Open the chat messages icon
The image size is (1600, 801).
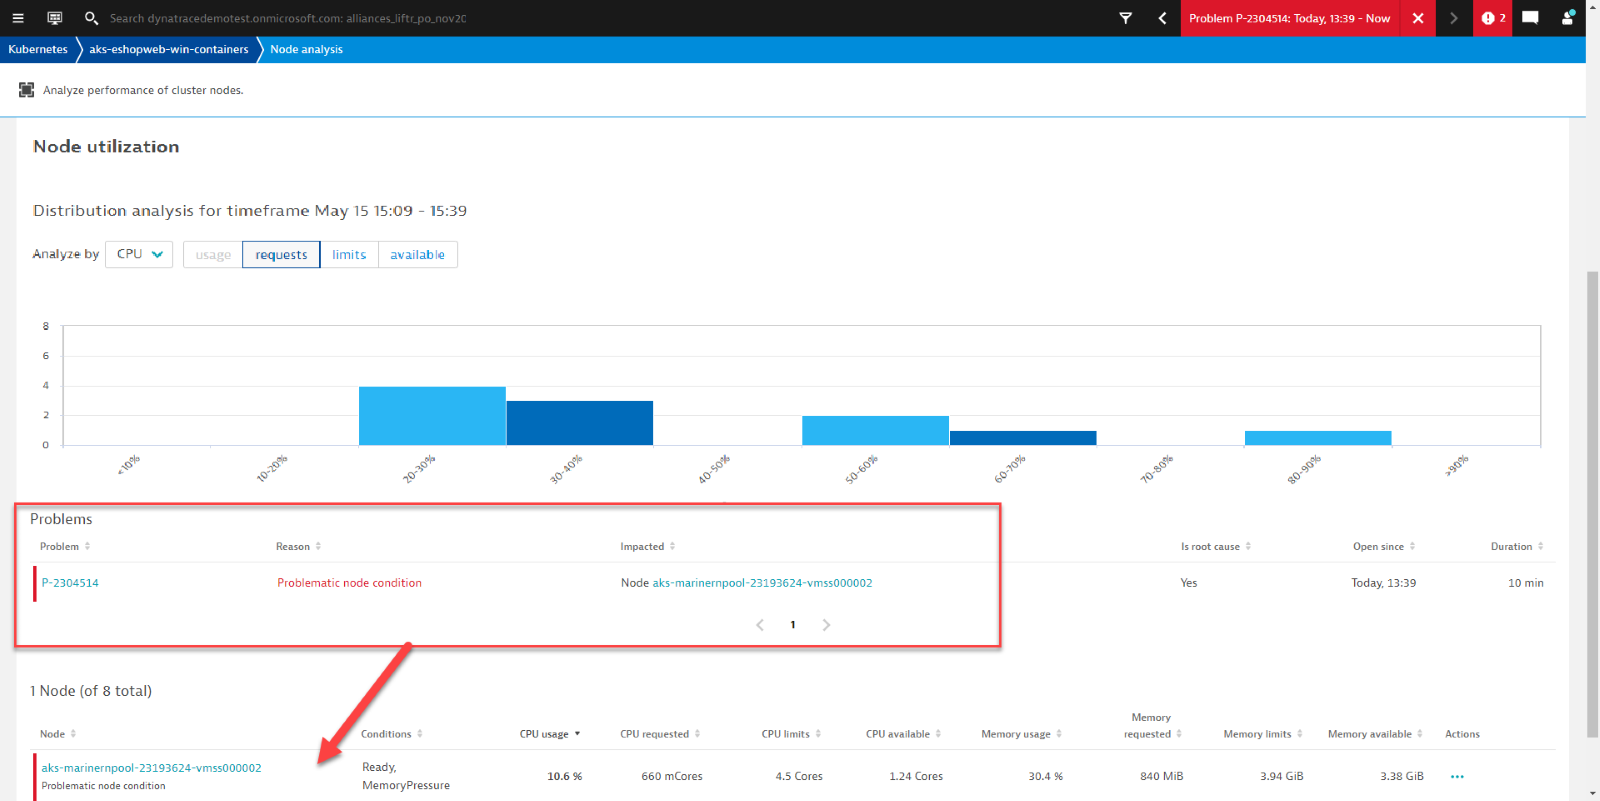click(1530, 18)
